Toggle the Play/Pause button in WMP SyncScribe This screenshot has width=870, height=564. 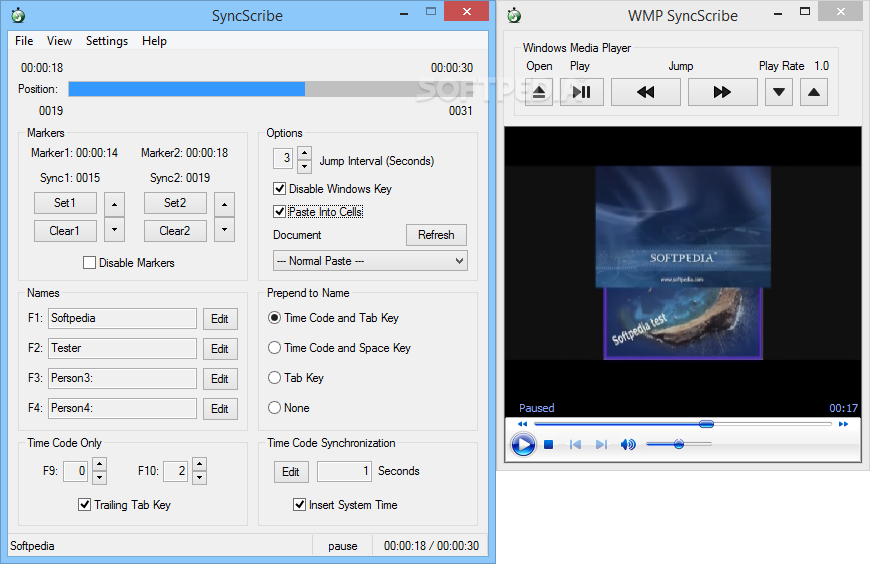coord(581,92)
